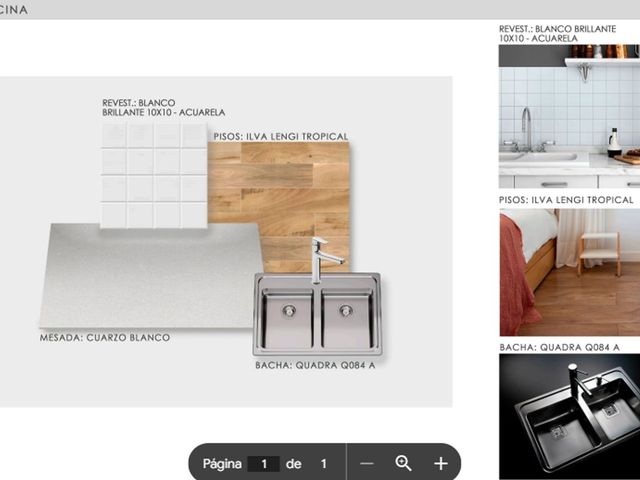Click the chrome faucet on the sink
The image size is (640, 480).
point(324,259)
